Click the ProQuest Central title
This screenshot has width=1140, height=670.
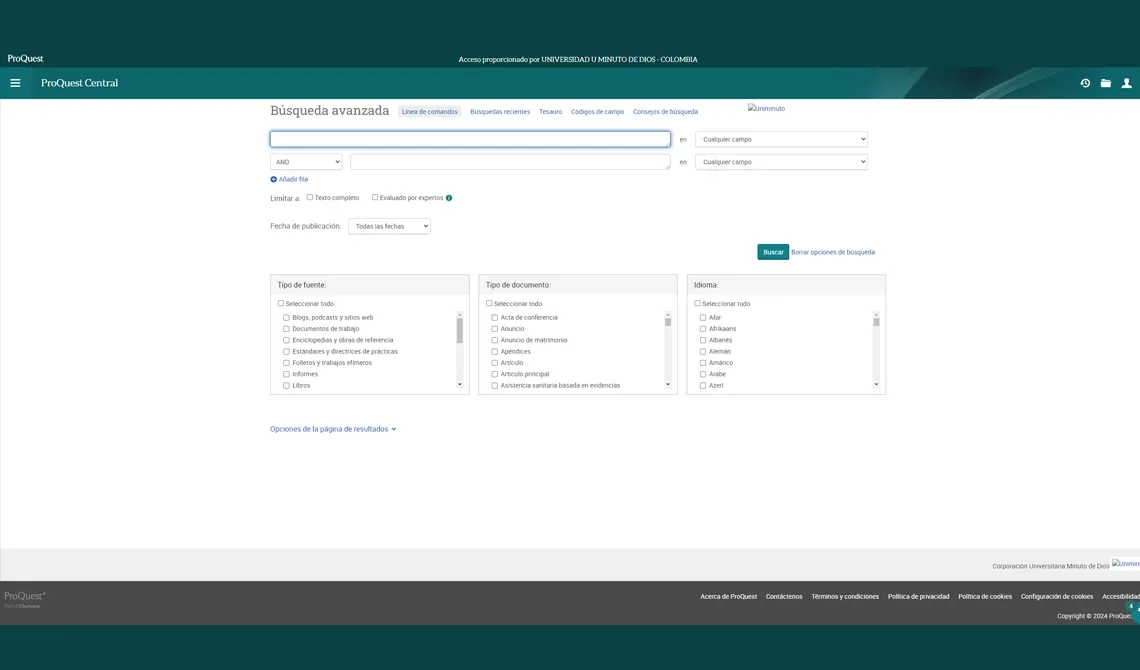pos(79,83)
